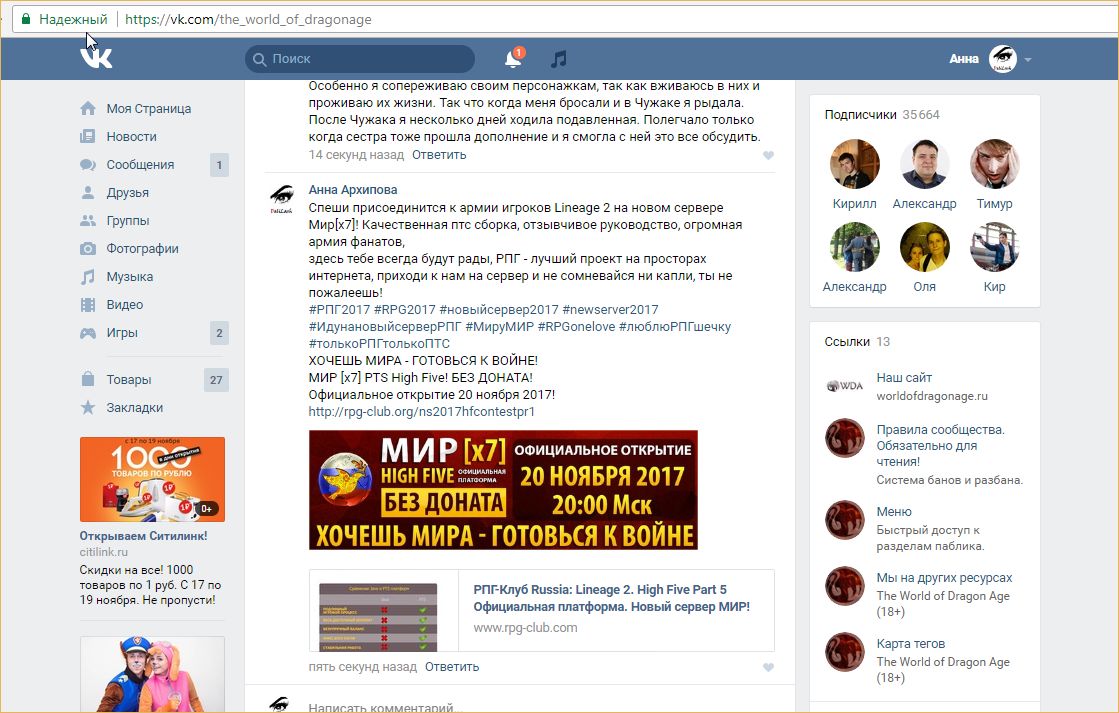Open Музыка sidebar link

tap(129, 277)
